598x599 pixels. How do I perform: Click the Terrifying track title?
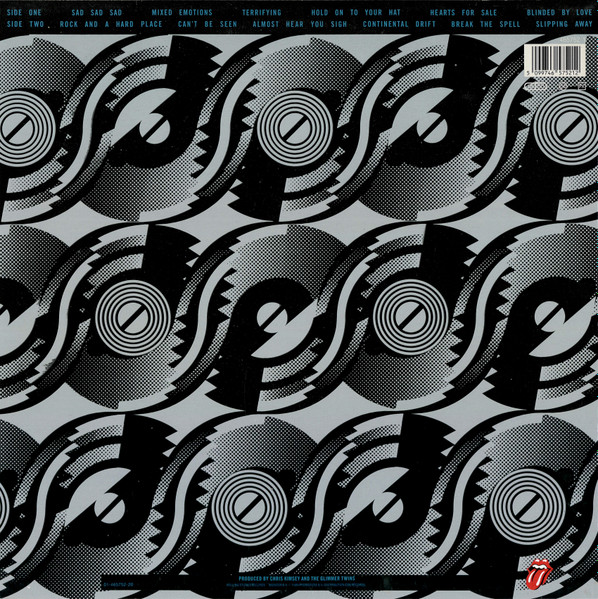tap(262, 13)
